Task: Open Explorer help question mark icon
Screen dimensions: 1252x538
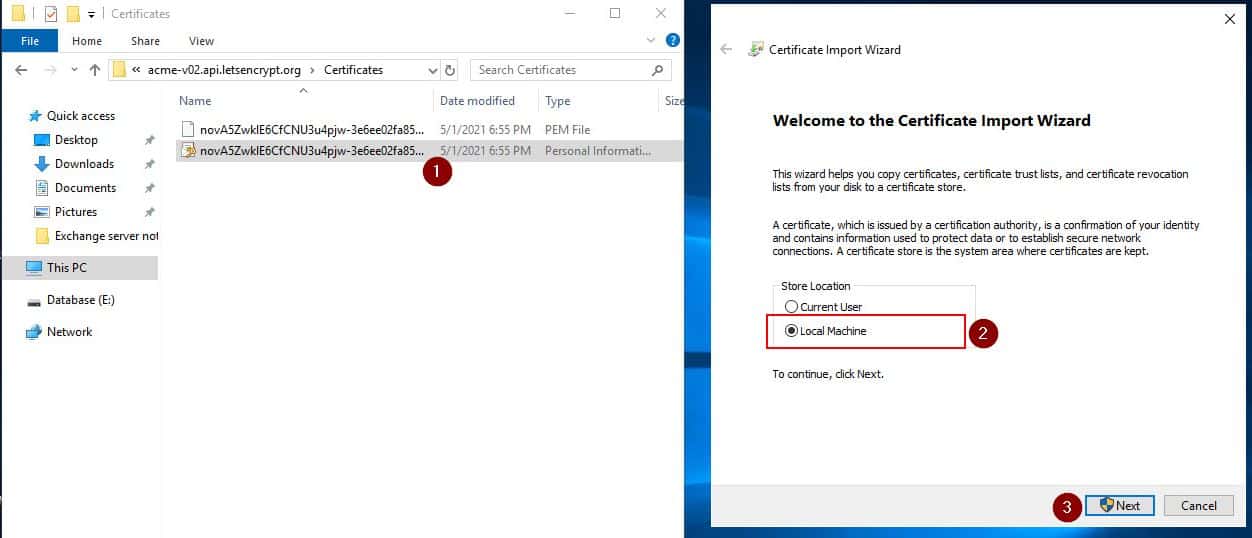Action: [673, 40]
